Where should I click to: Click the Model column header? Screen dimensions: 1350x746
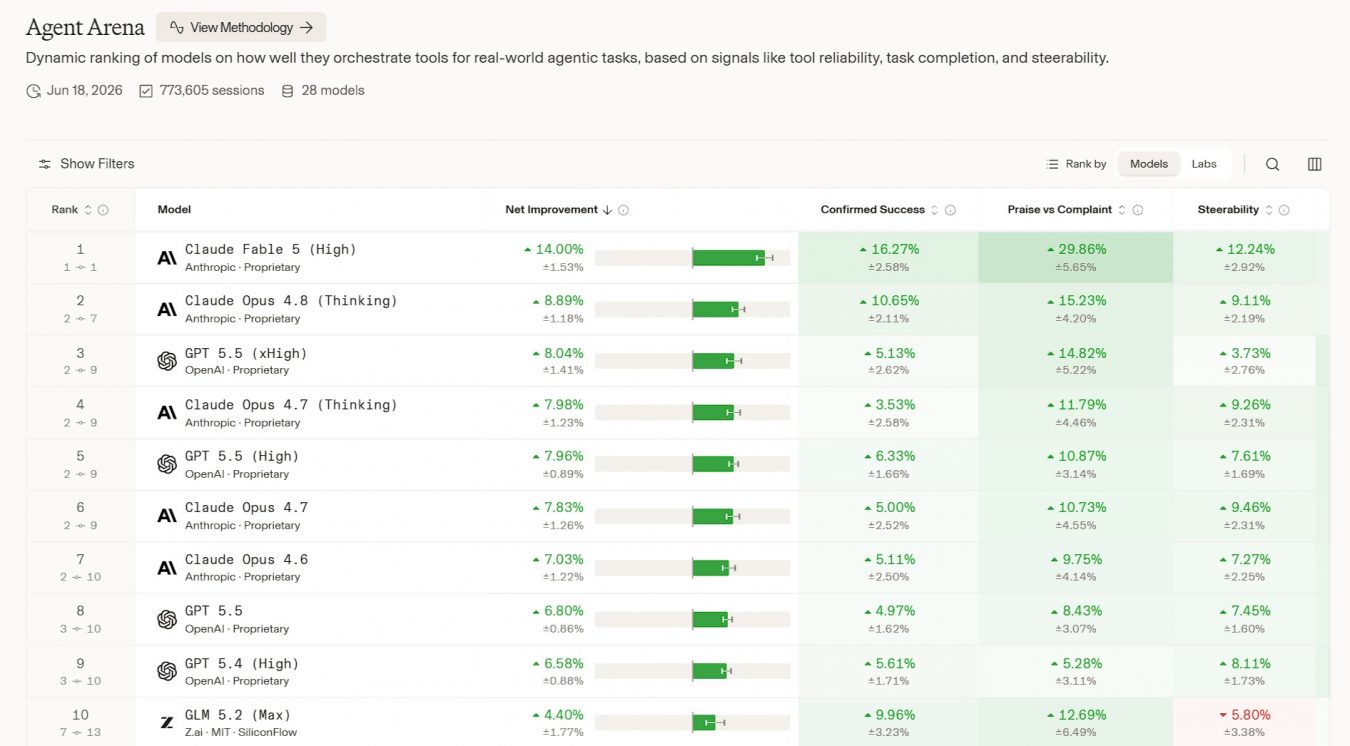pyautogui.click(x=174, y=210)
